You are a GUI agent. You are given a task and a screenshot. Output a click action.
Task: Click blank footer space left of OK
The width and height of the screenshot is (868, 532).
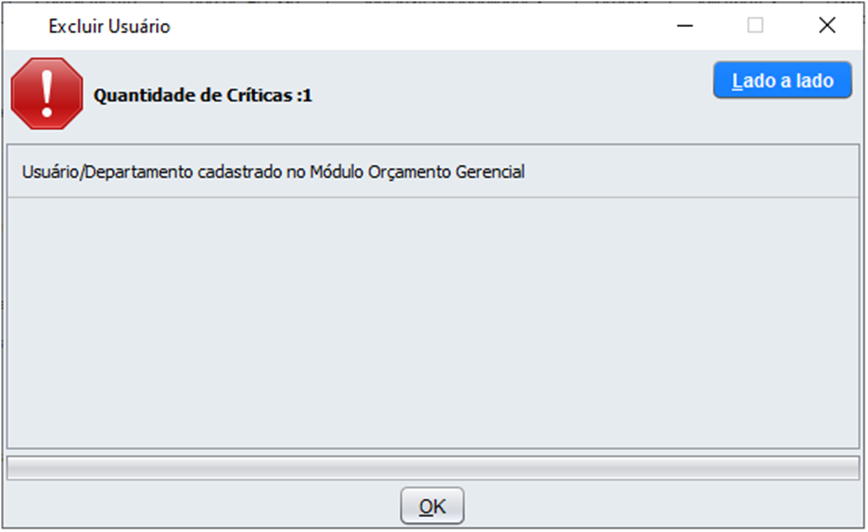pyautogui.click(x=200, y=506)
